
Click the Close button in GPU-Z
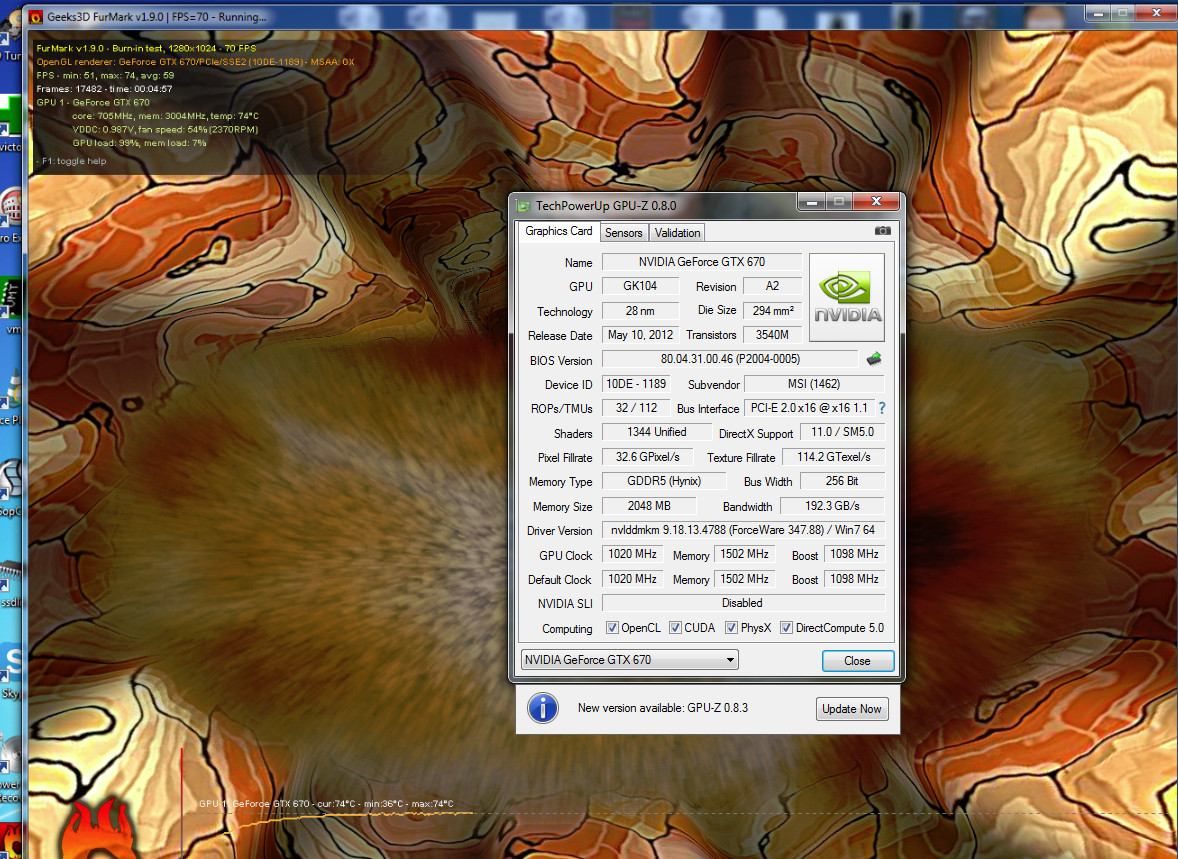tap(857, 661)
